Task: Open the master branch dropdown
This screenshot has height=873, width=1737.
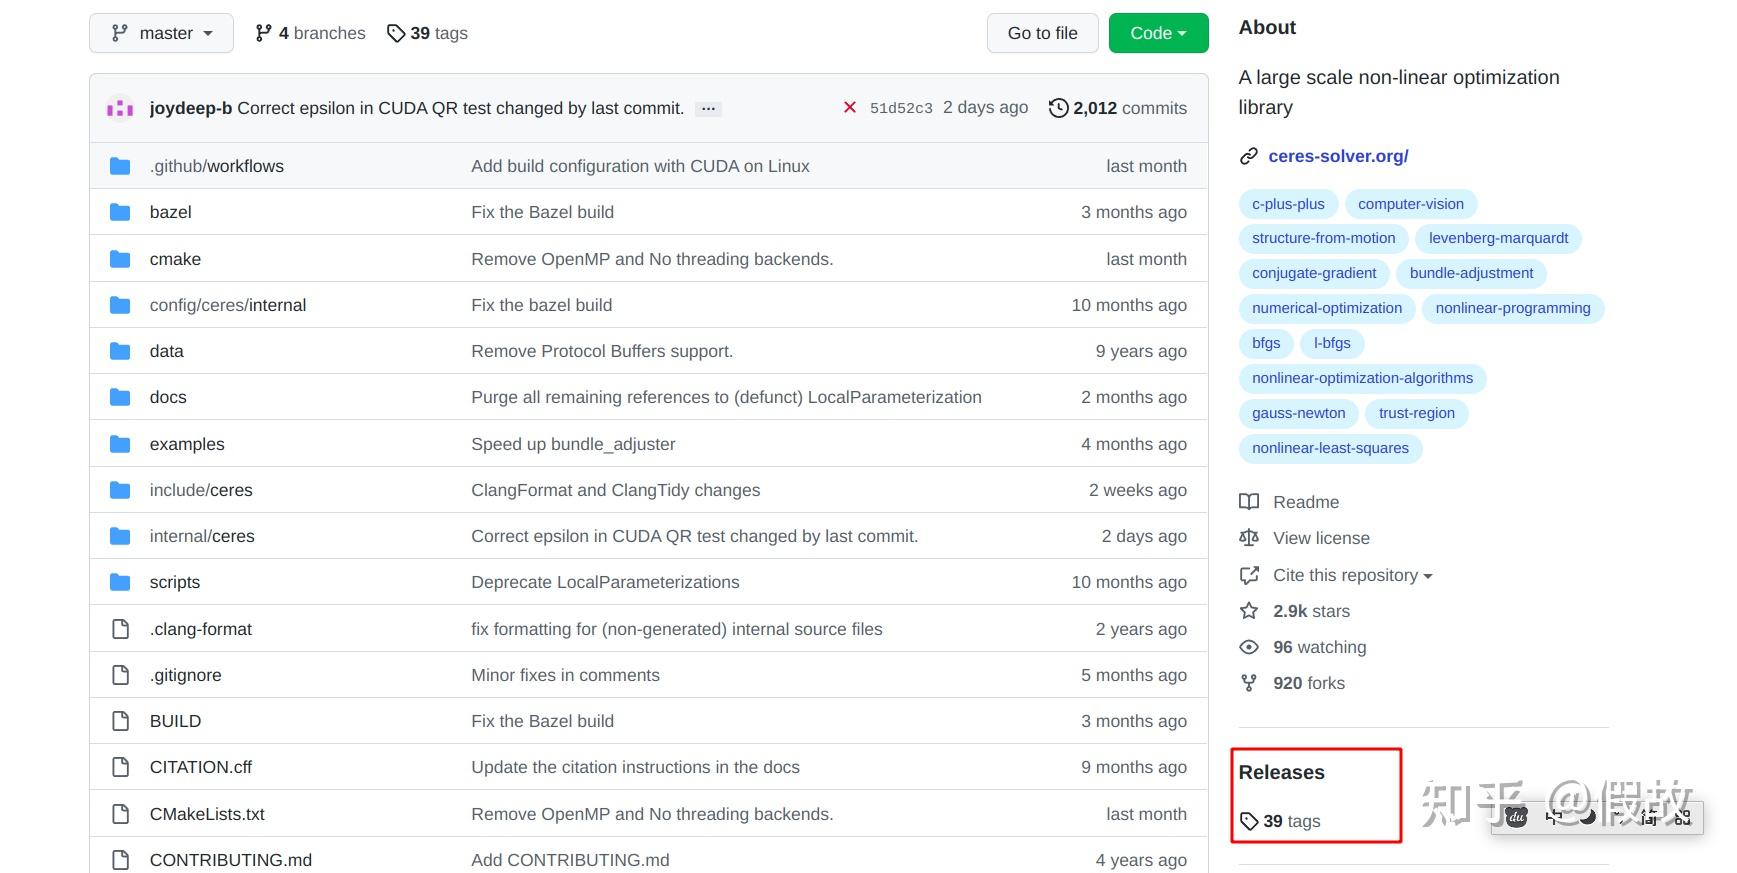Action: click(161, 33)
